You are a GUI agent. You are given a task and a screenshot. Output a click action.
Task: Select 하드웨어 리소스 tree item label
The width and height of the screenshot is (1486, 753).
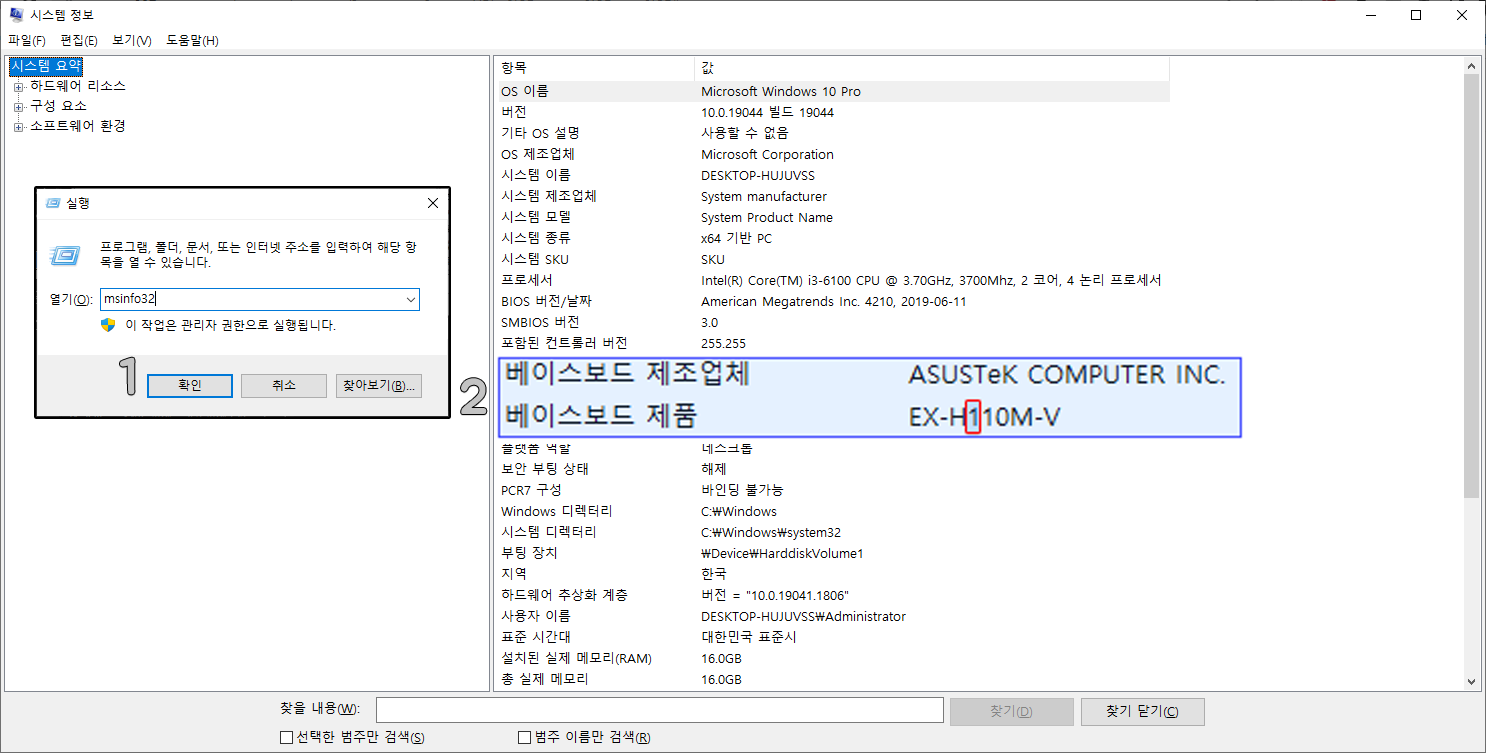tap(78, 86)
